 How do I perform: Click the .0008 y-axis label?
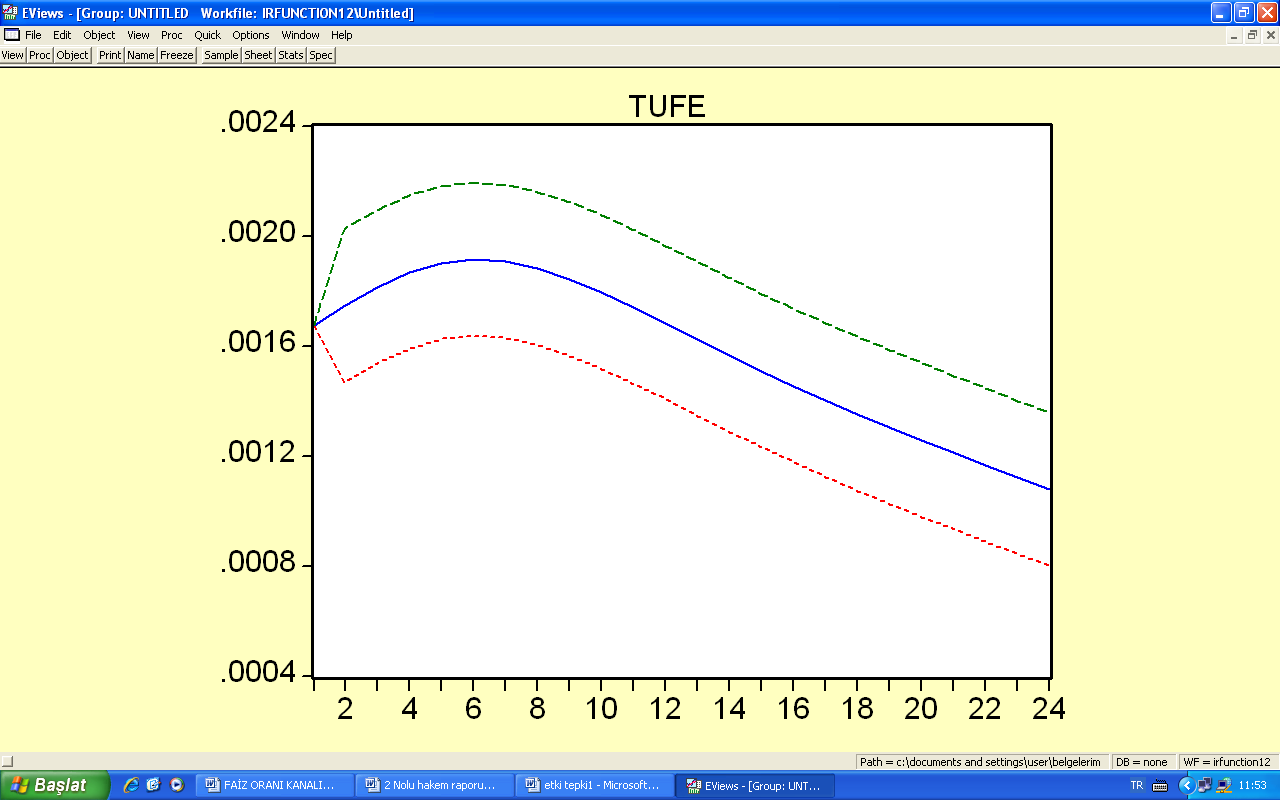click(259, 564)
